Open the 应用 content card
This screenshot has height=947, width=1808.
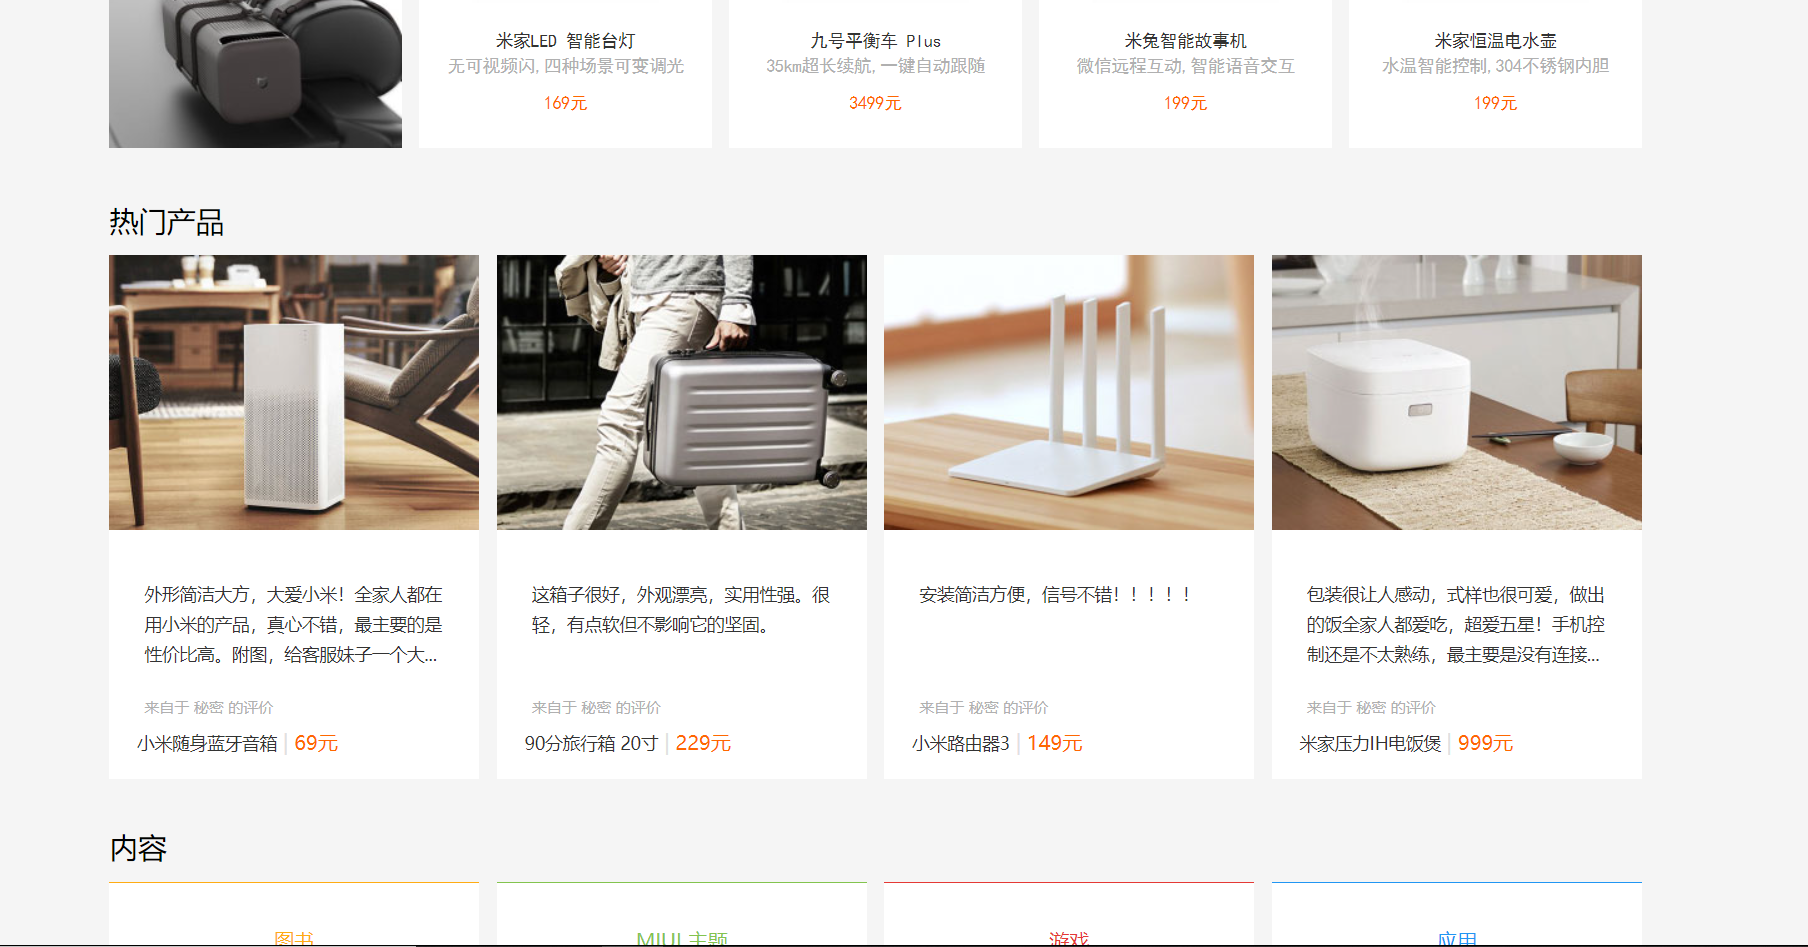[1457, 915]
